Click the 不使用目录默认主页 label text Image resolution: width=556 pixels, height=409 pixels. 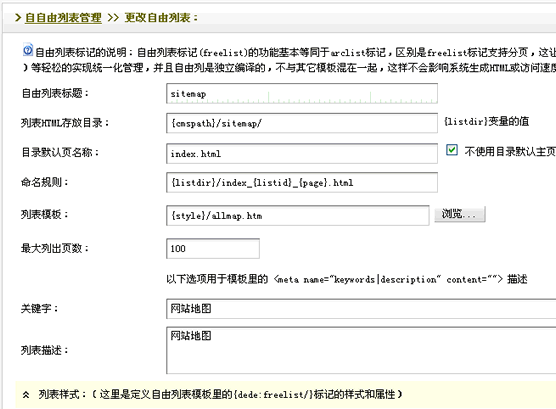point(510,151)
